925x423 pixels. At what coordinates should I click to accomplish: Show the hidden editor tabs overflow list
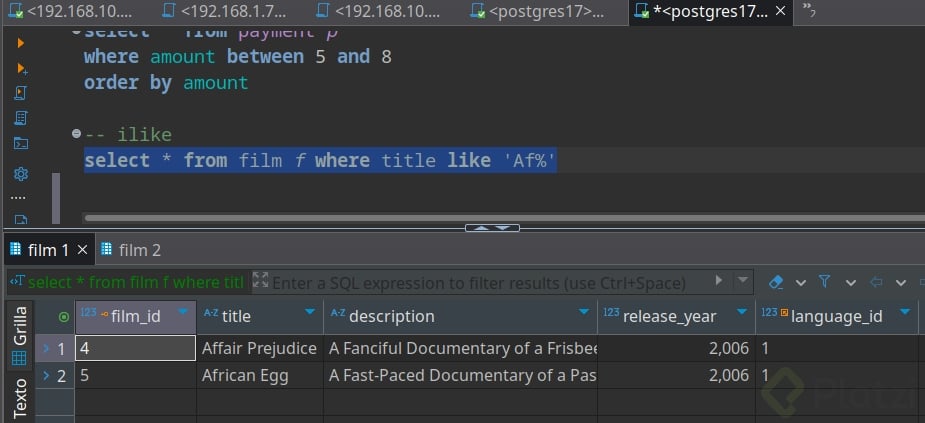pos(809,11)
